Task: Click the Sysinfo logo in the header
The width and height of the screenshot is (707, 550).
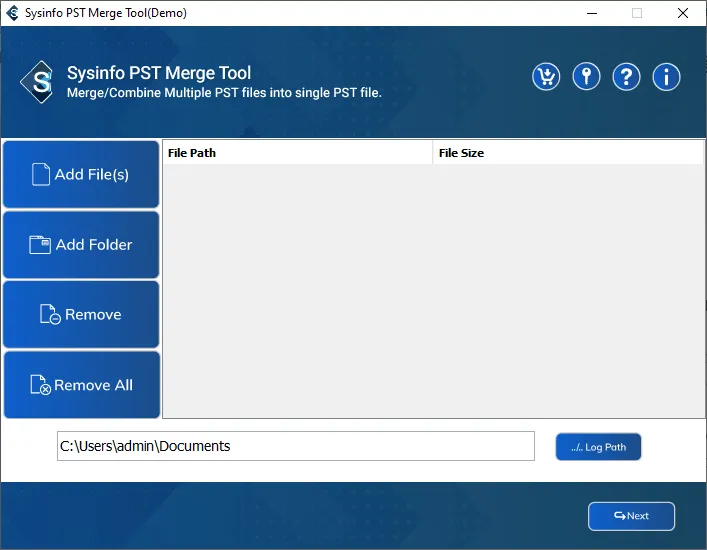Action: pos(38,82)
